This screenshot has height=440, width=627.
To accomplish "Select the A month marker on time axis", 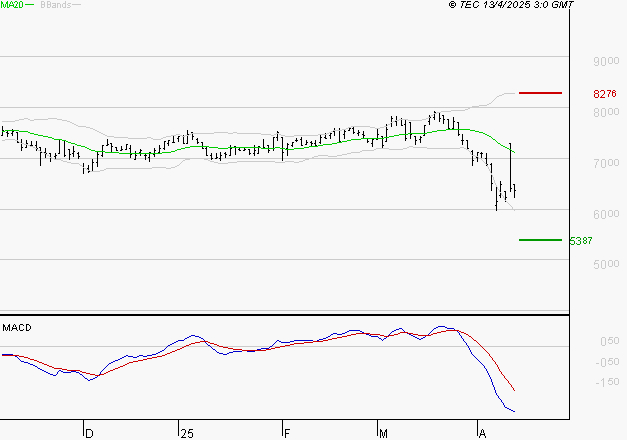I will [x=481, y=433].
